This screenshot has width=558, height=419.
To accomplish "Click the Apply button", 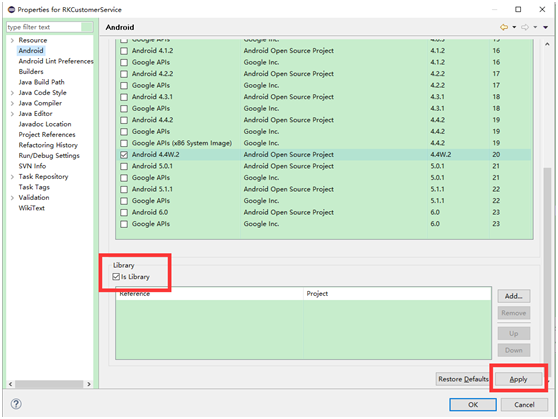I will coord(518,379).
